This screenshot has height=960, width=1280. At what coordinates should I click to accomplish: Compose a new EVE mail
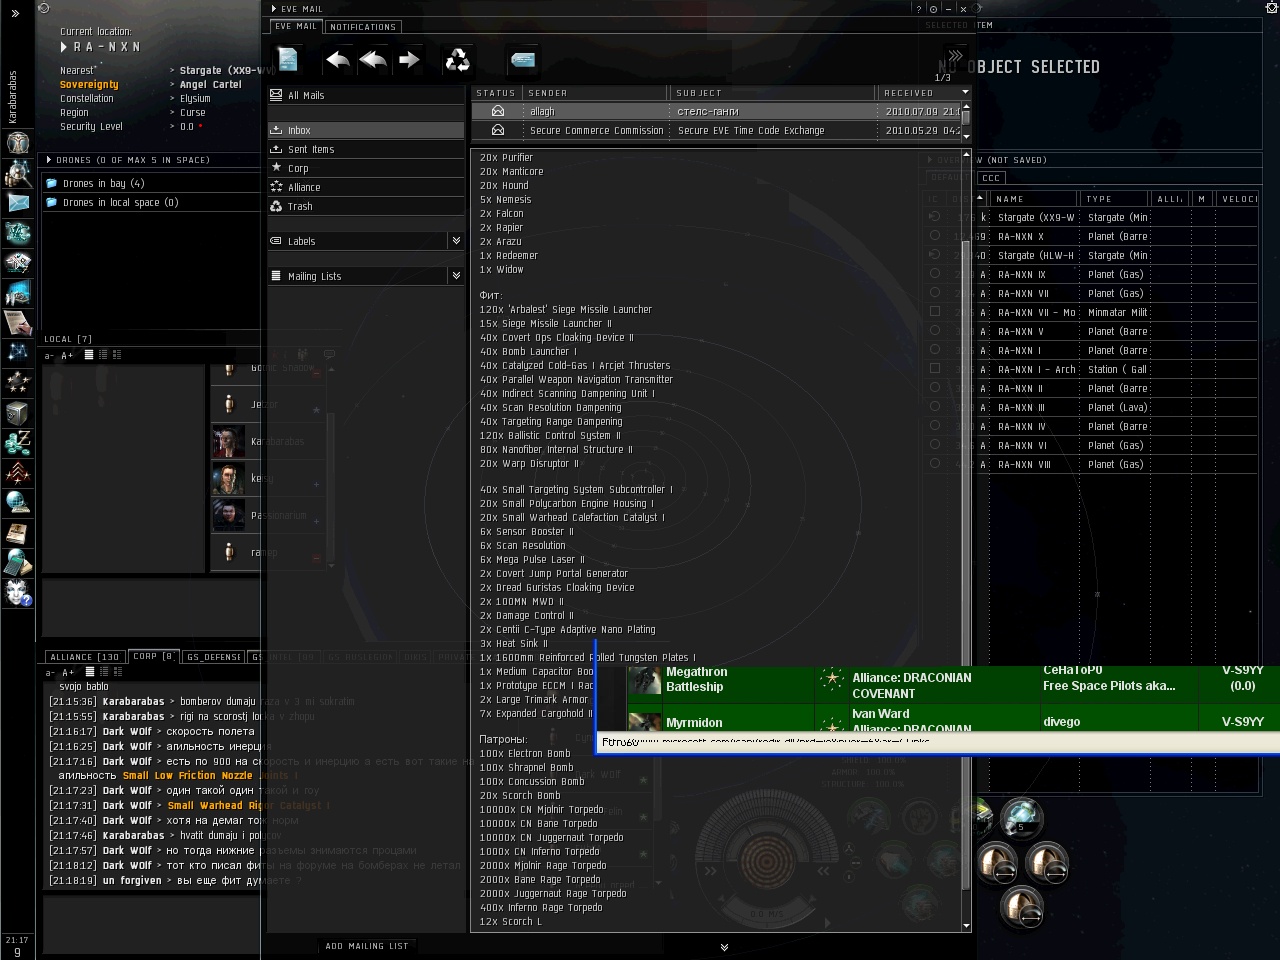click(x=288, y=60)
